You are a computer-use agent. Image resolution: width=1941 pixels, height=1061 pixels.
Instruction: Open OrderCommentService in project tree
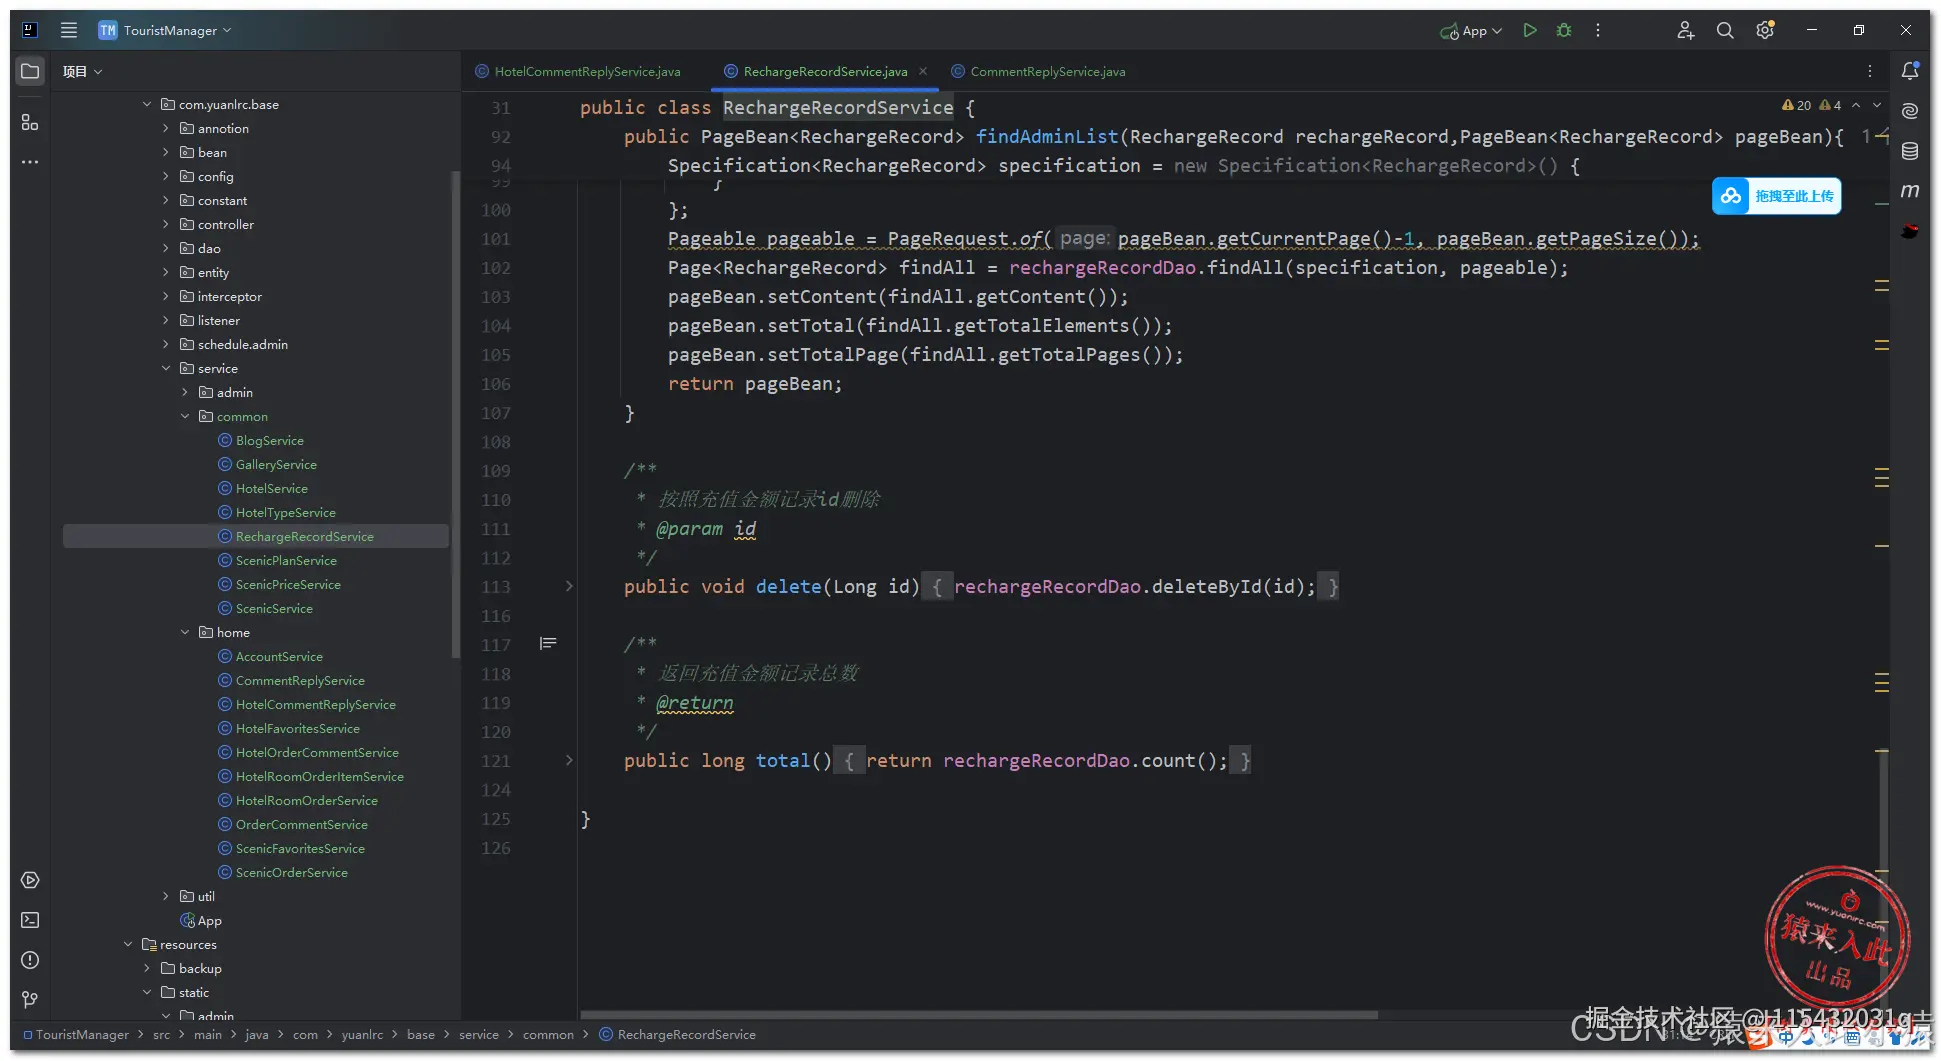pyautogui.click(x=301, y=824)
